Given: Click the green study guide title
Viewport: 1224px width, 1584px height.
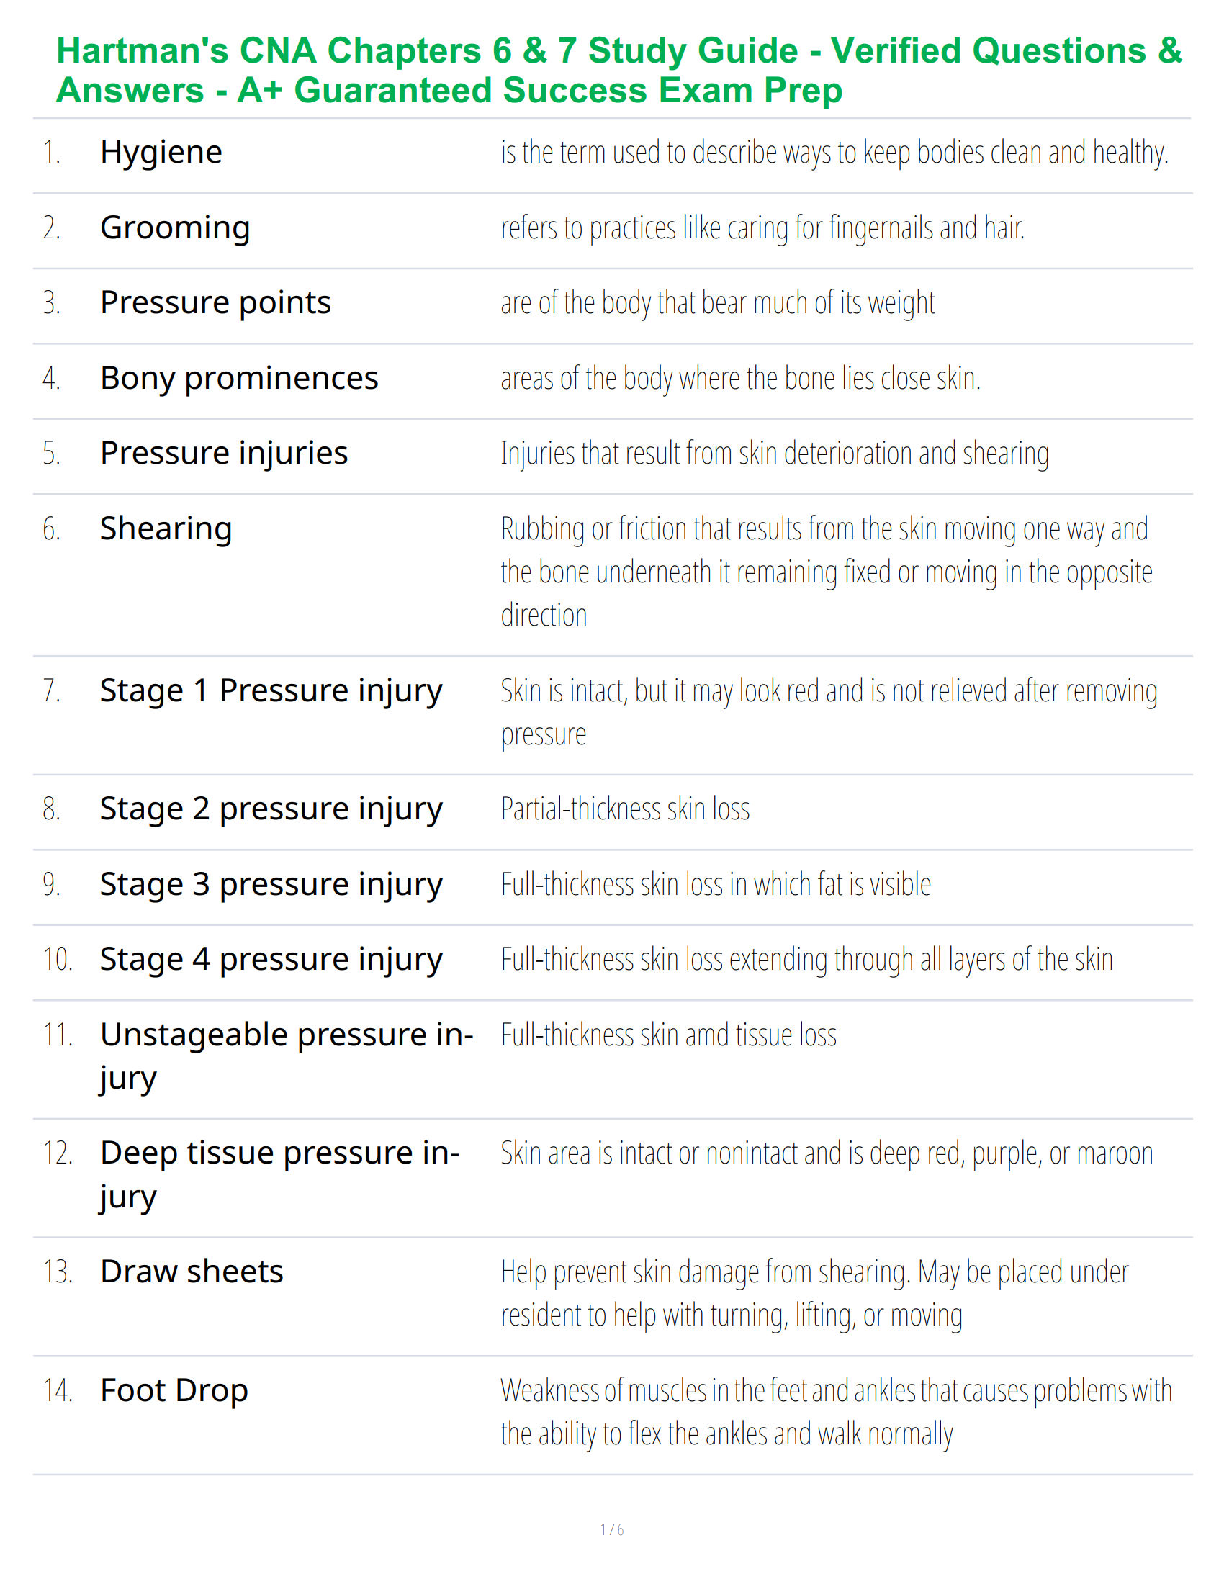Looking at the screenshot, I should point(619,70).
